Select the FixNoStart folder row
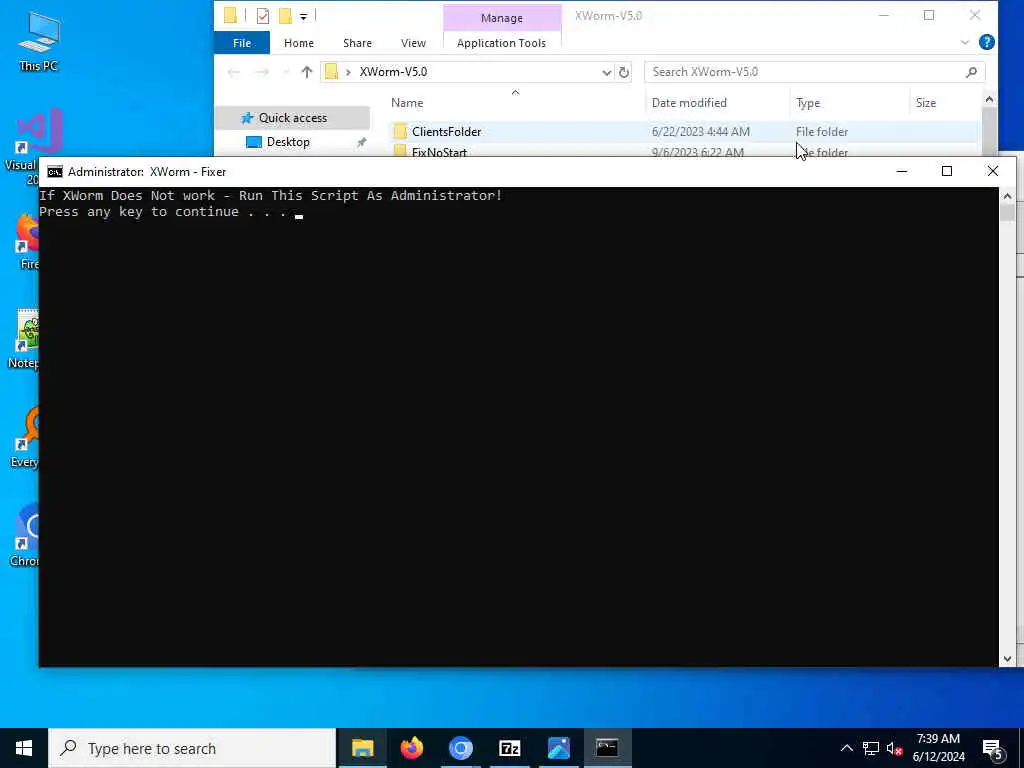The width and height of the screenshot is (1024, 768). [x=682, y=152]
